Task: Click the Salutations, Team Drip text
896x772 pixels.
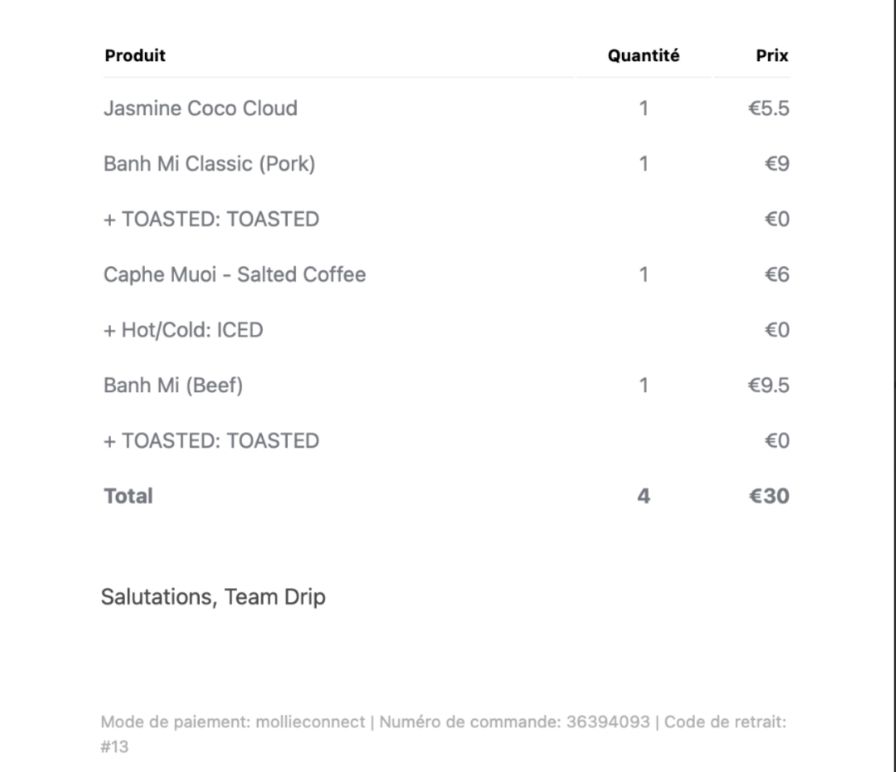Action: pyautogui.click(x=213, y=597)
